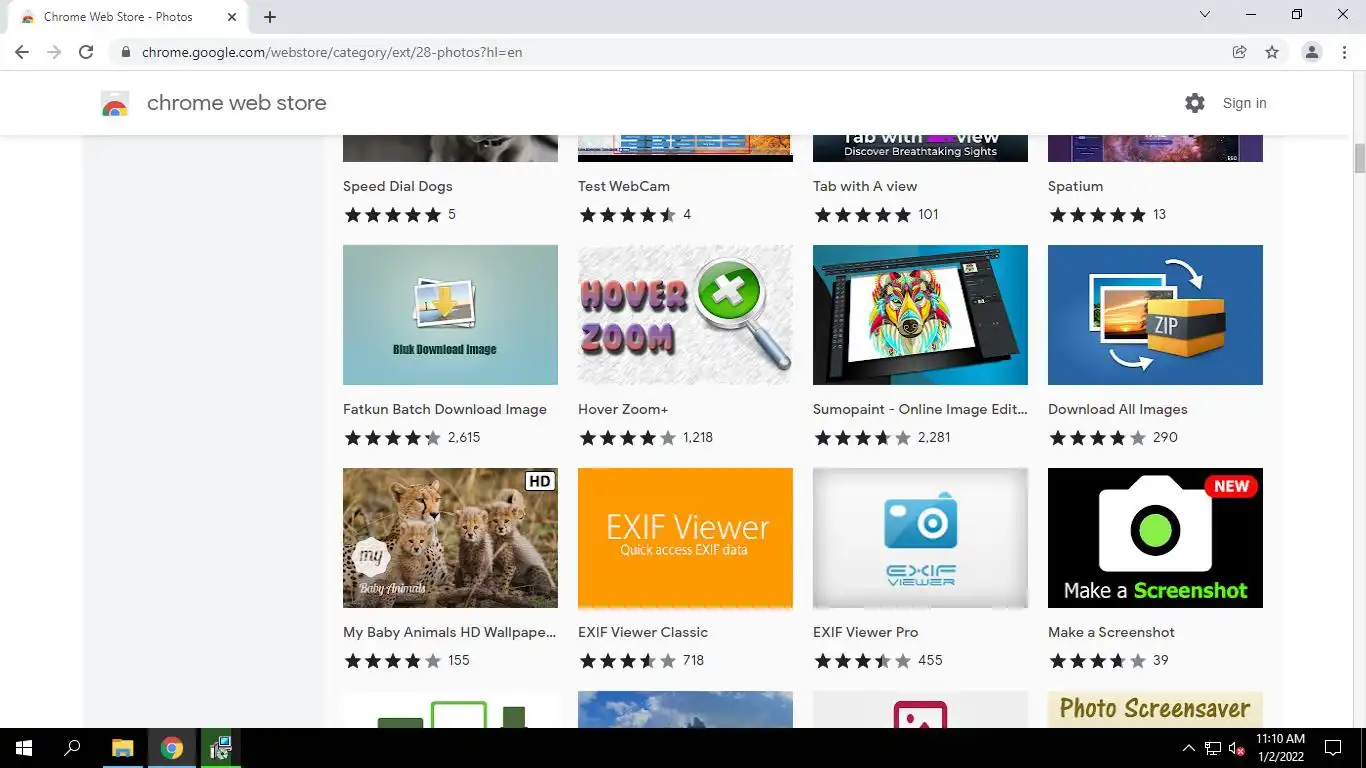
Task: Click the Test WebCam title
Action: [x=624, y=186]
